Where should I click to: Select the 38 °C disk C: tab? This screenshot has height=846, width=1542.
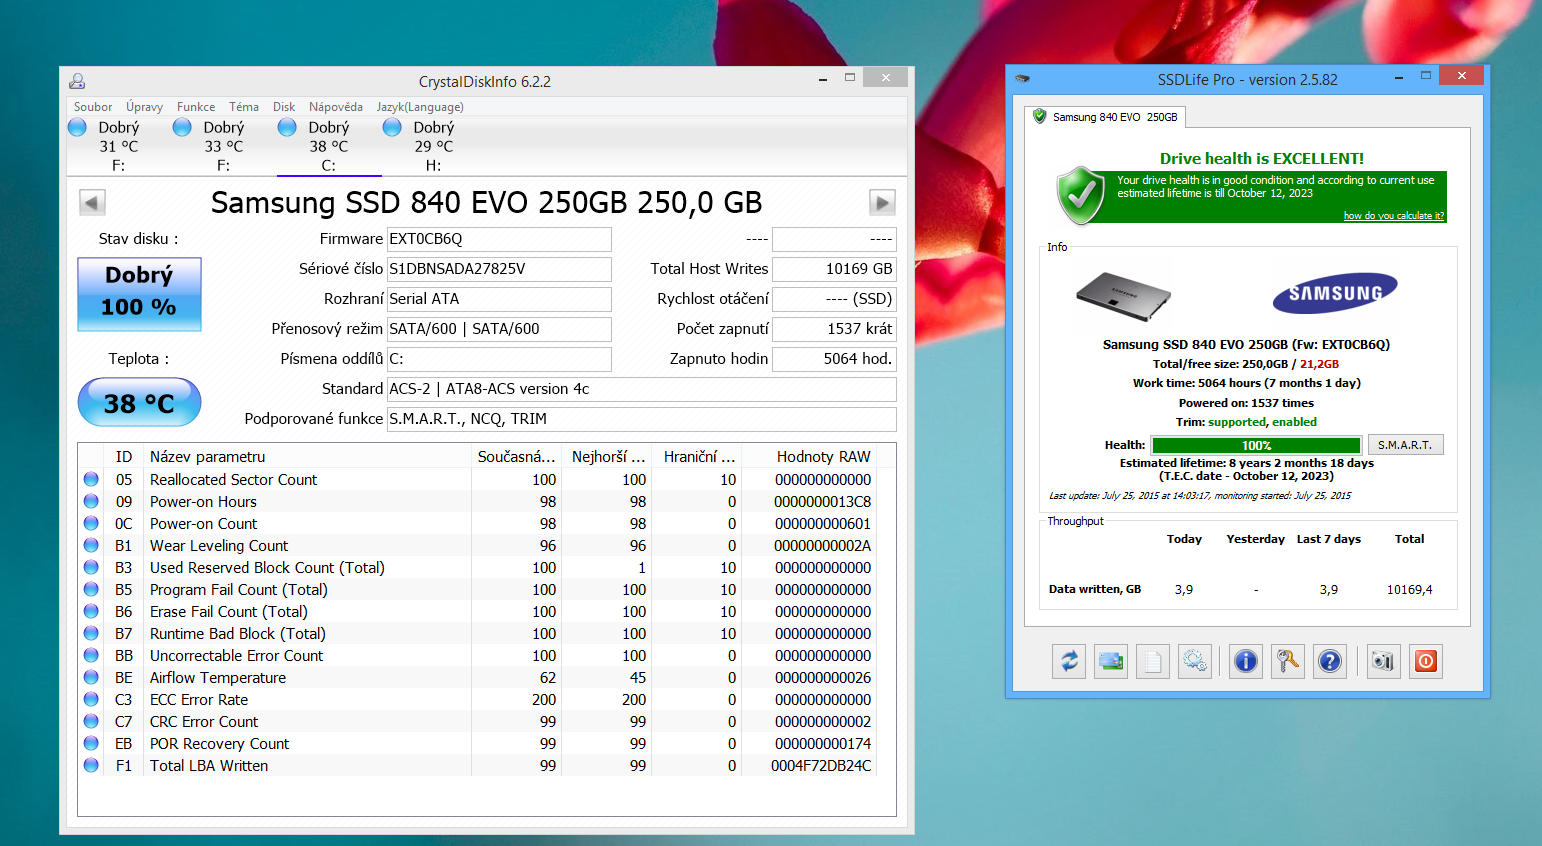click(329, 146)
